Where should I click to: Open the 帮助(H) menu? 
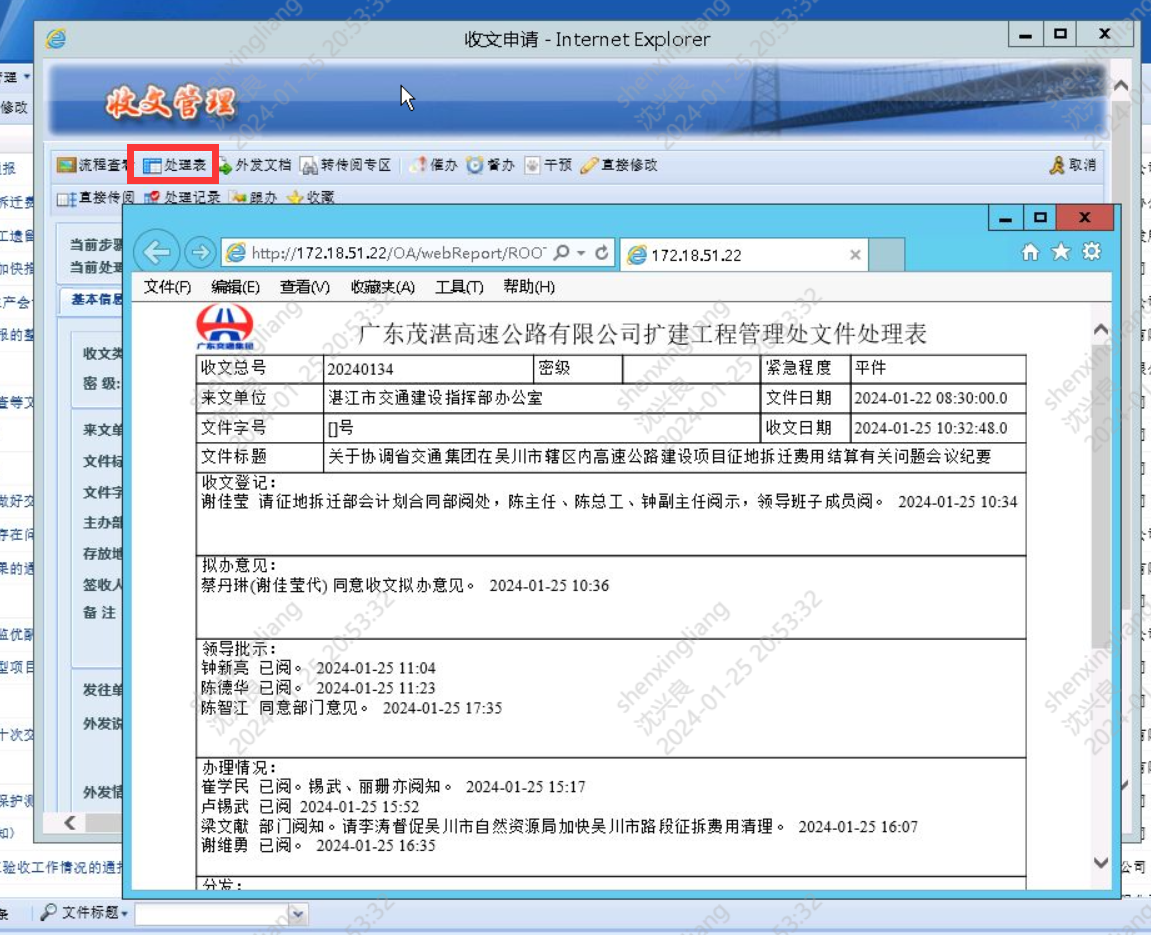tap(529, 287)
